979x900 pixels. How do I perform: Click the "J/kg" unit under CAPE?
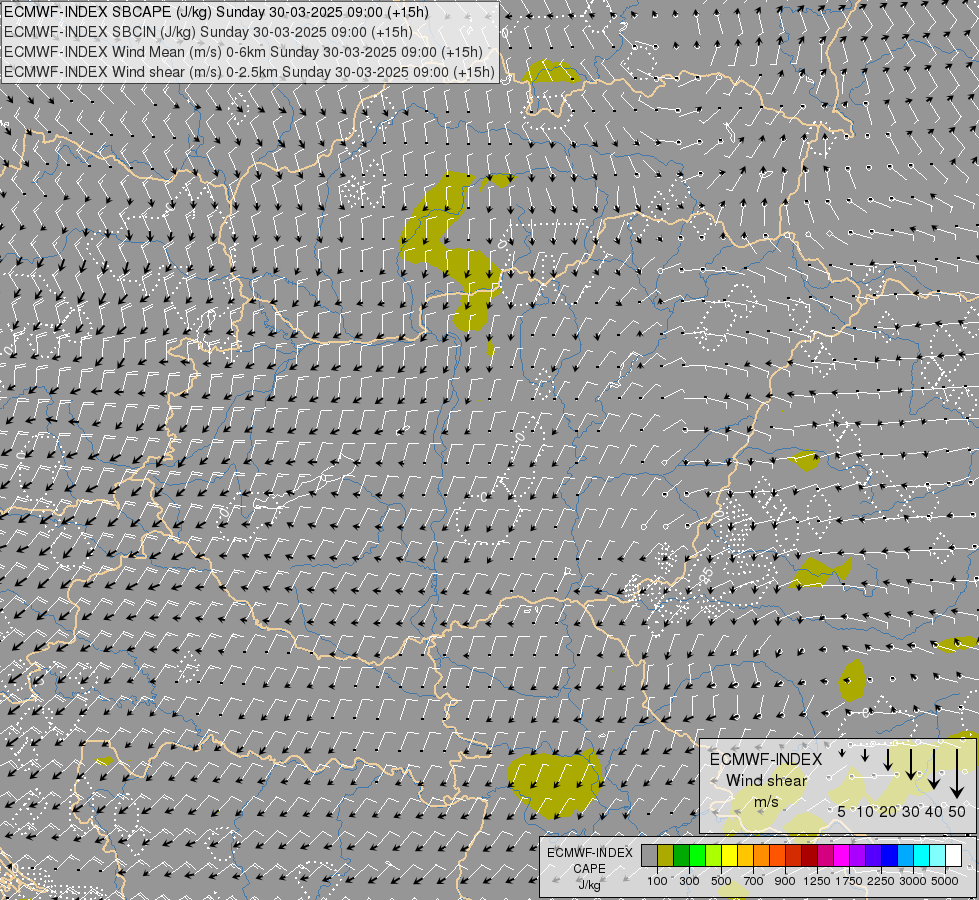(x=589, y=885)
